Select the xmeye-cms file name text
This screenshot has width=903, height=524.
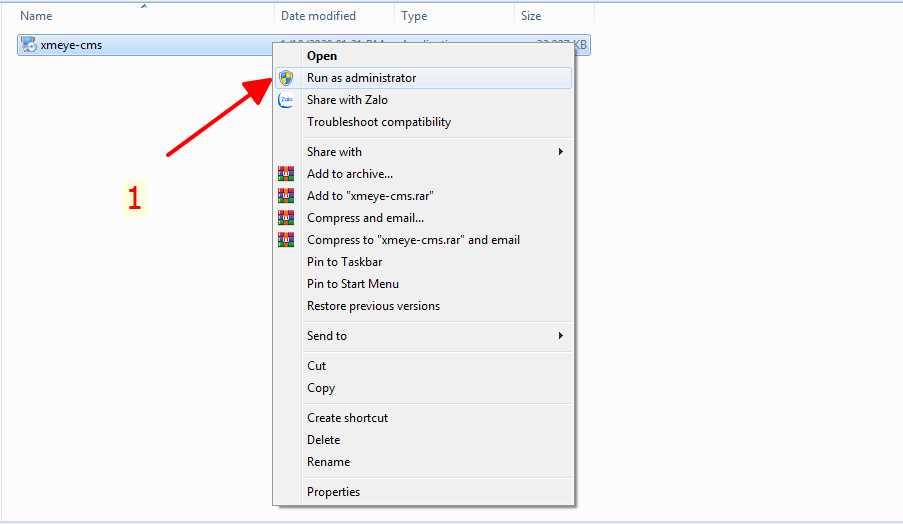tap(71, 45)
